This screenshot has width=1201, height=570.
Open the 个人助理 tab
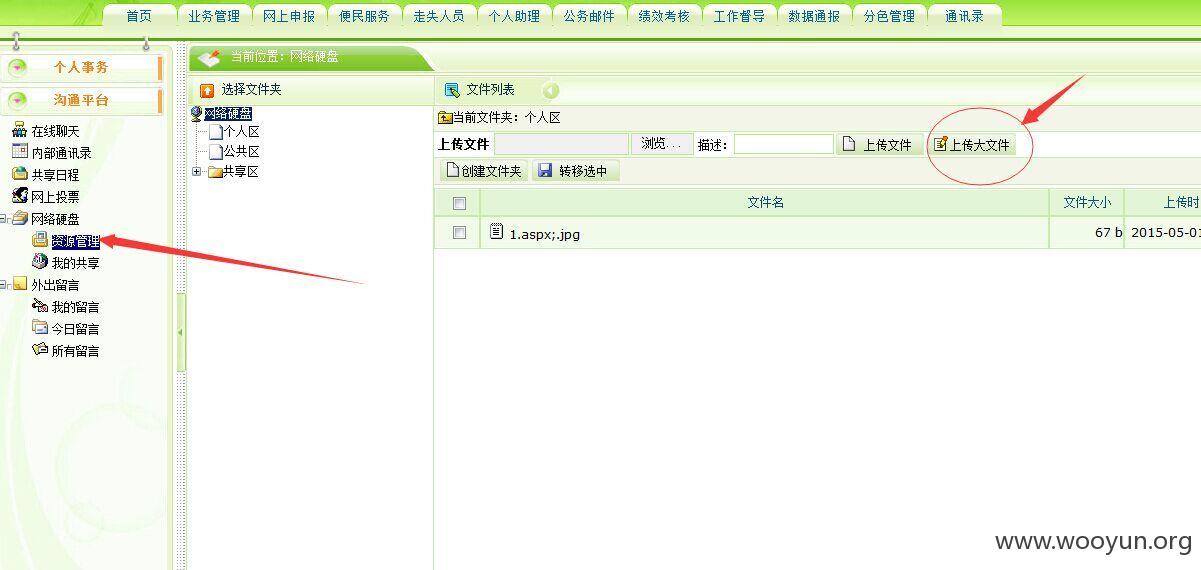tap(514, 16)
